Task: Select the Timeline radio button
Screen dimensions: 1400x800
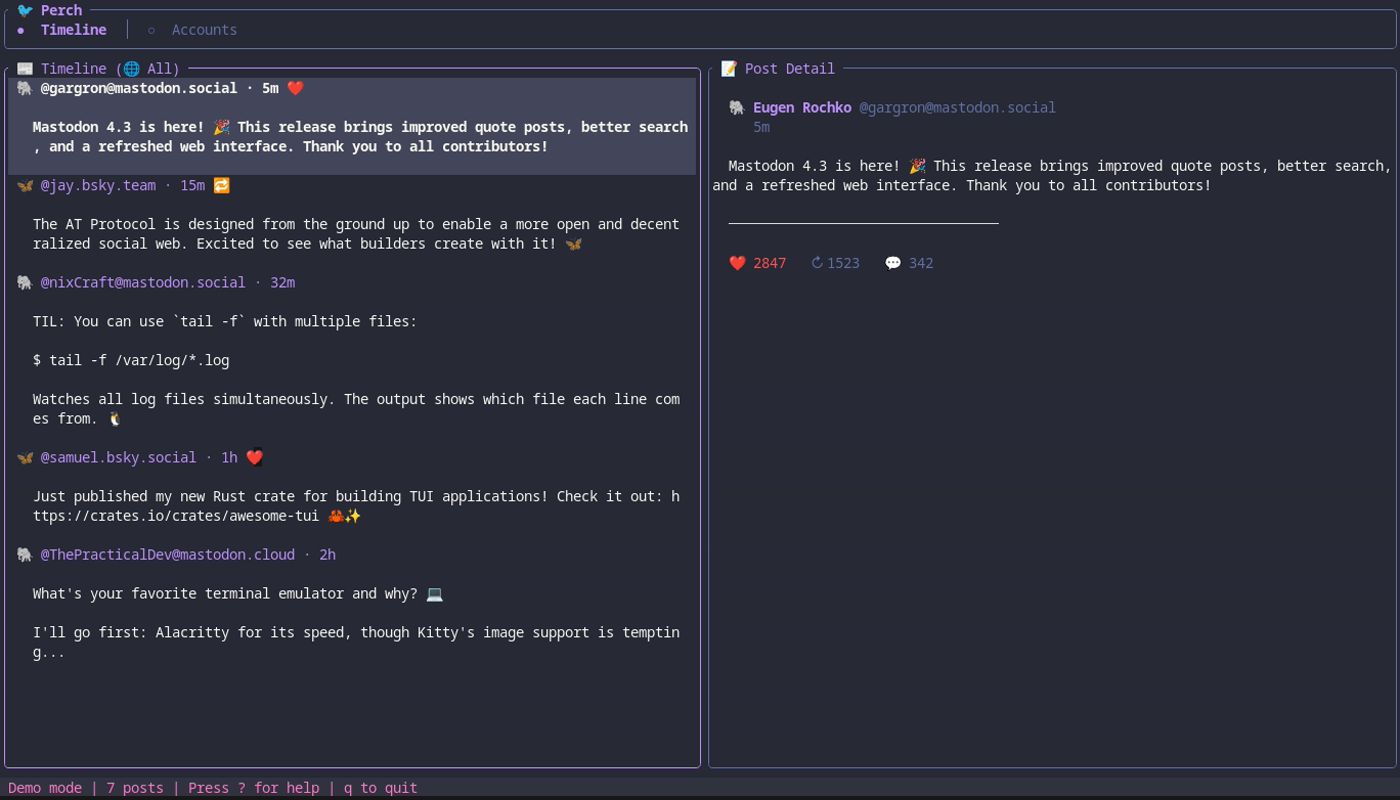Action: click(21, 30)
